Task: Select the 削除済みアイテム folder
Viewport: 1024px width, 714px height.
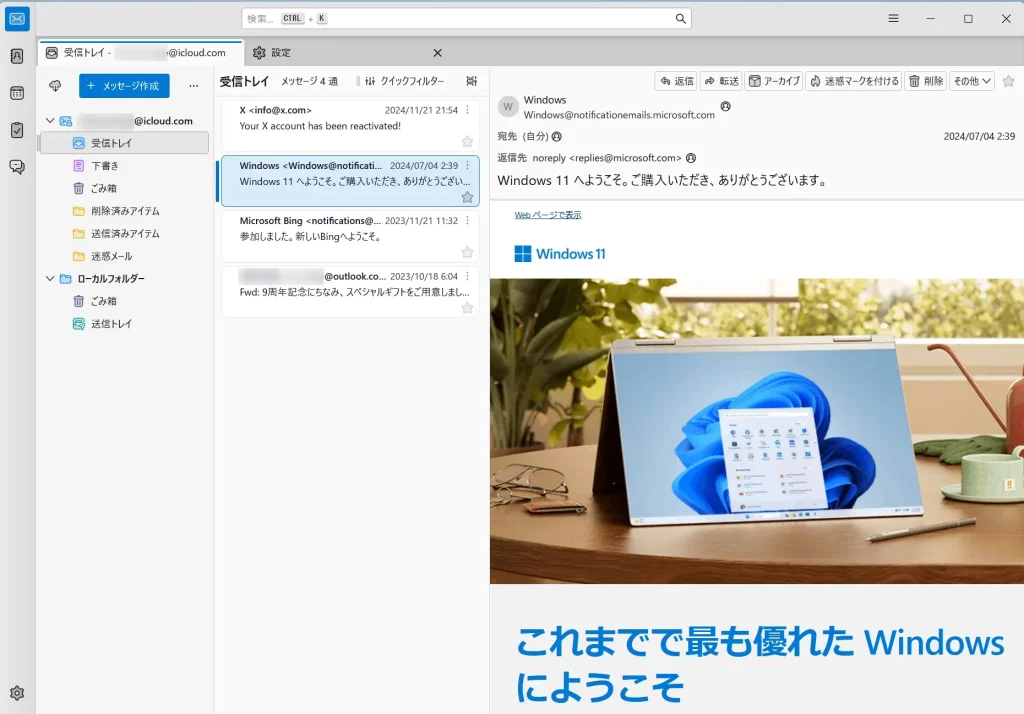Action: tap(124, 211)
